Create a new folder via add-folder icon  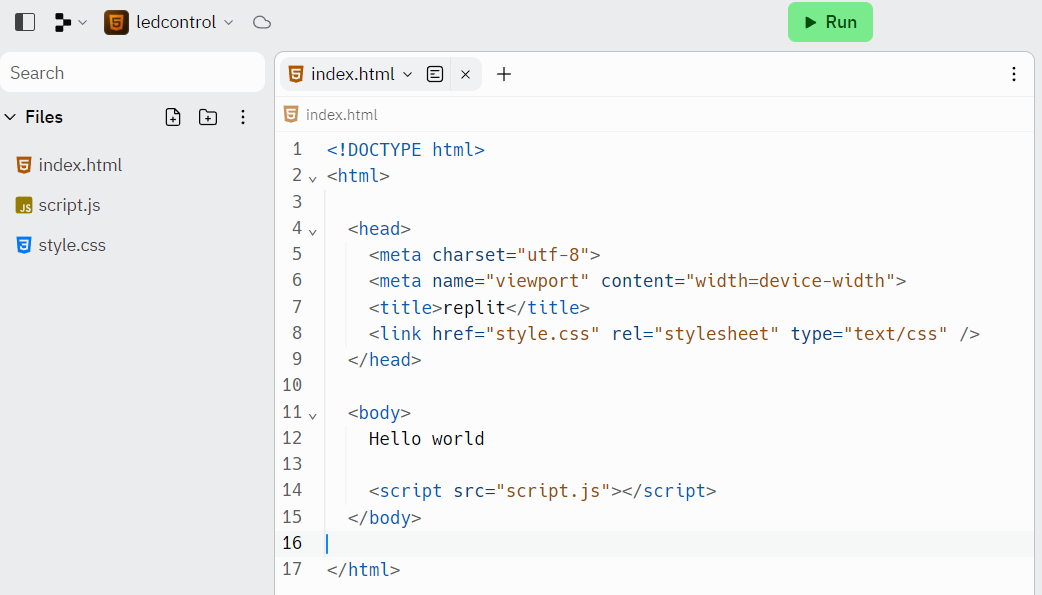point(208,117)
